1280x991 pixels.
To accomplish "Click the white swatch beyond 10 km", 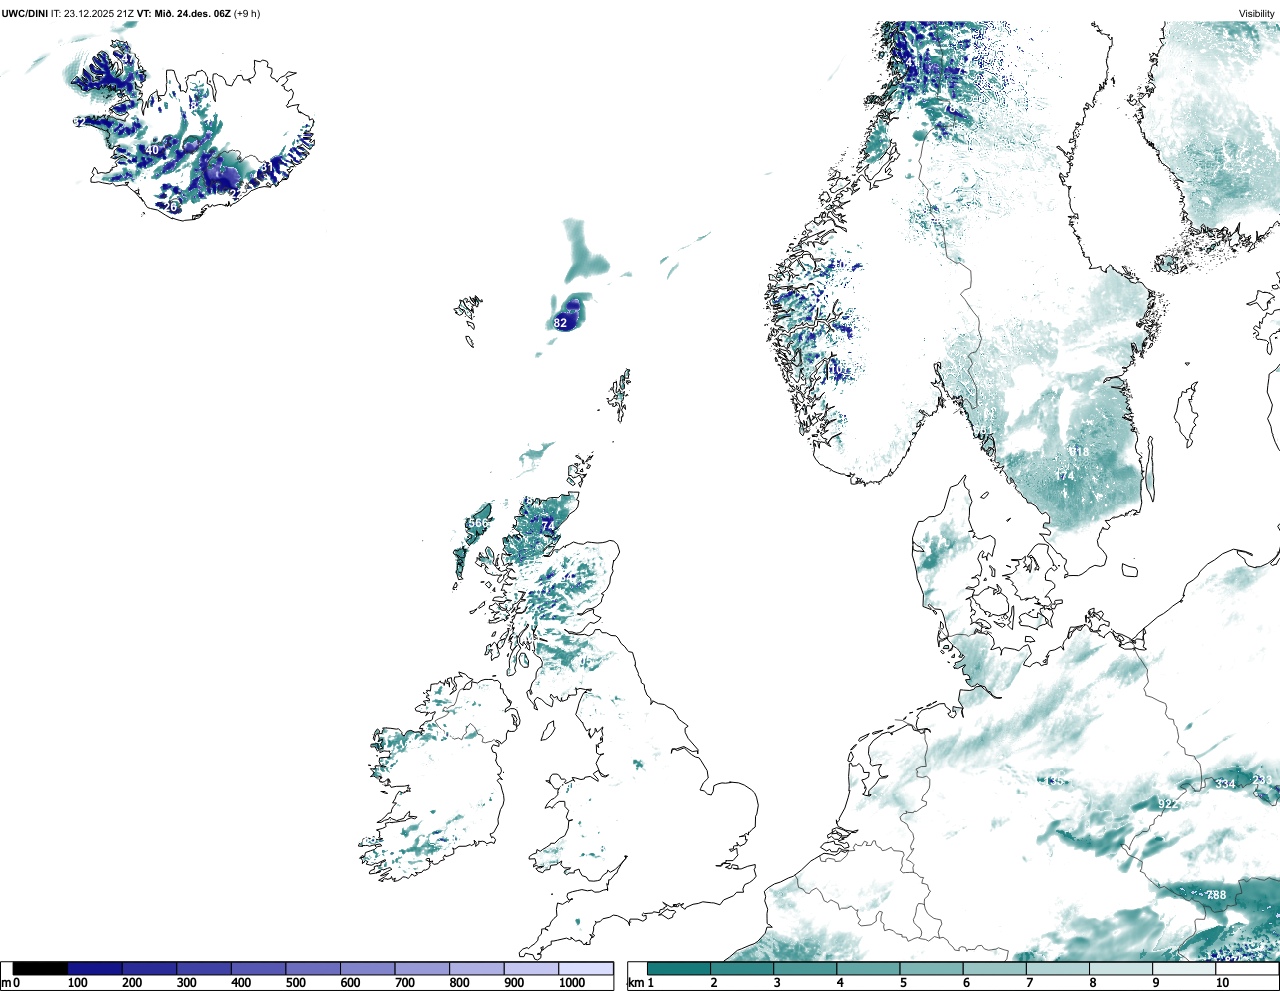I will (1246, 968).
